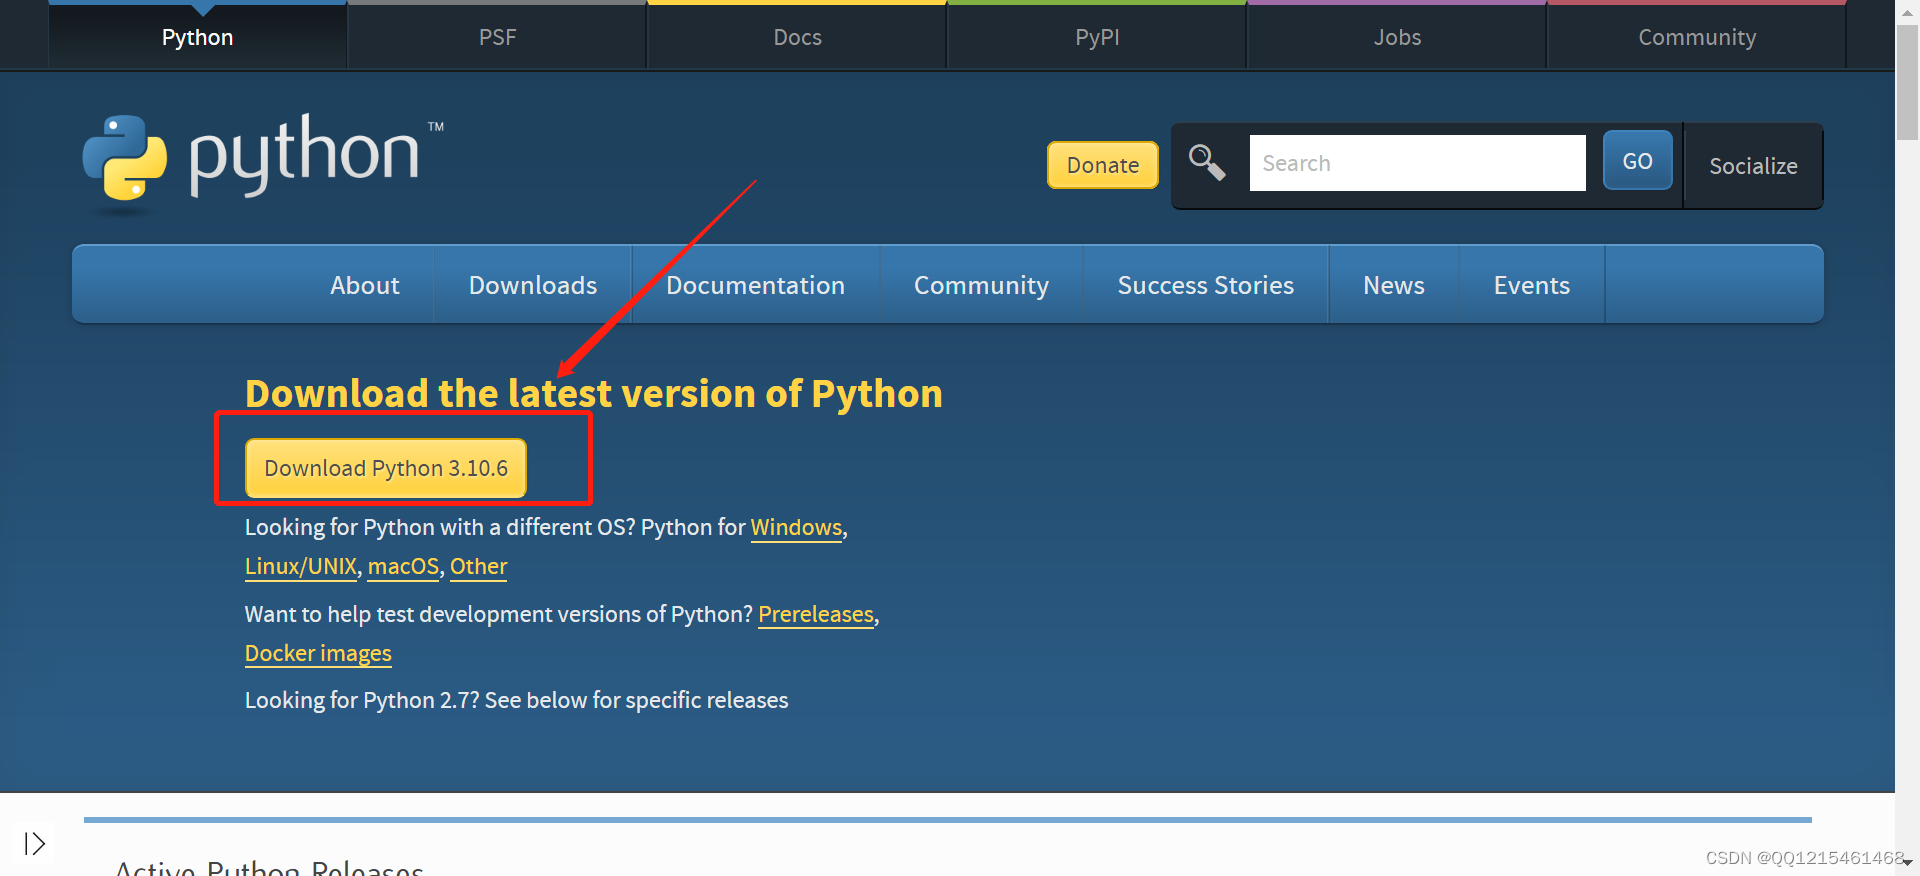
Task: Go to the PyPI top tab
Action: (x=1097, y=37)
